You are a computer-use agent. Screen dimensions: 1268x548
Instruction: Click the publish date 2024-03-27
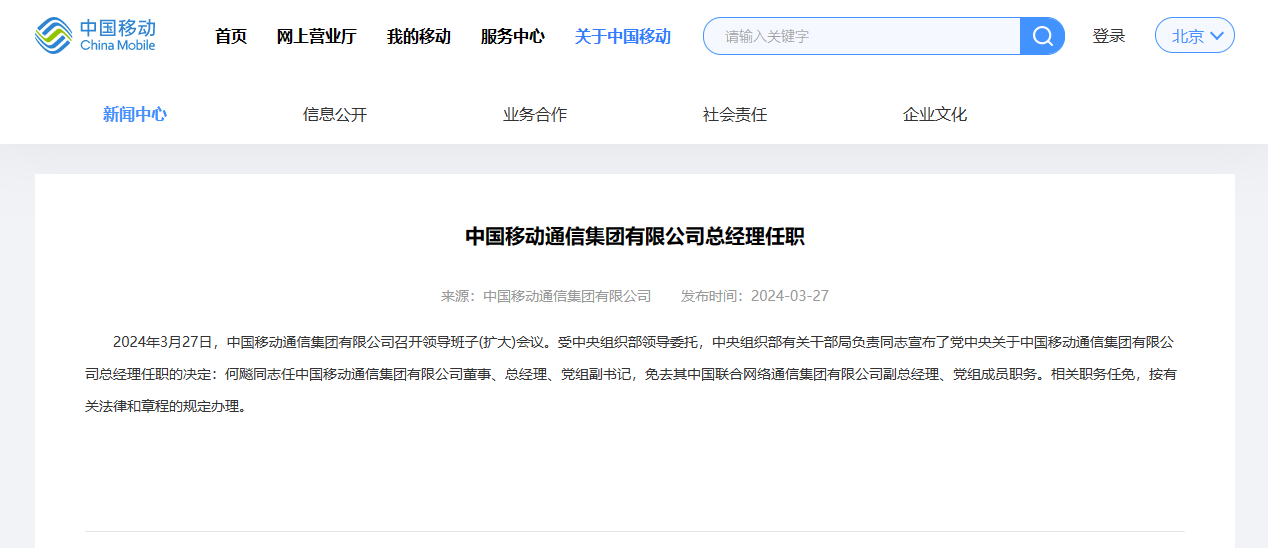point(790,296)
